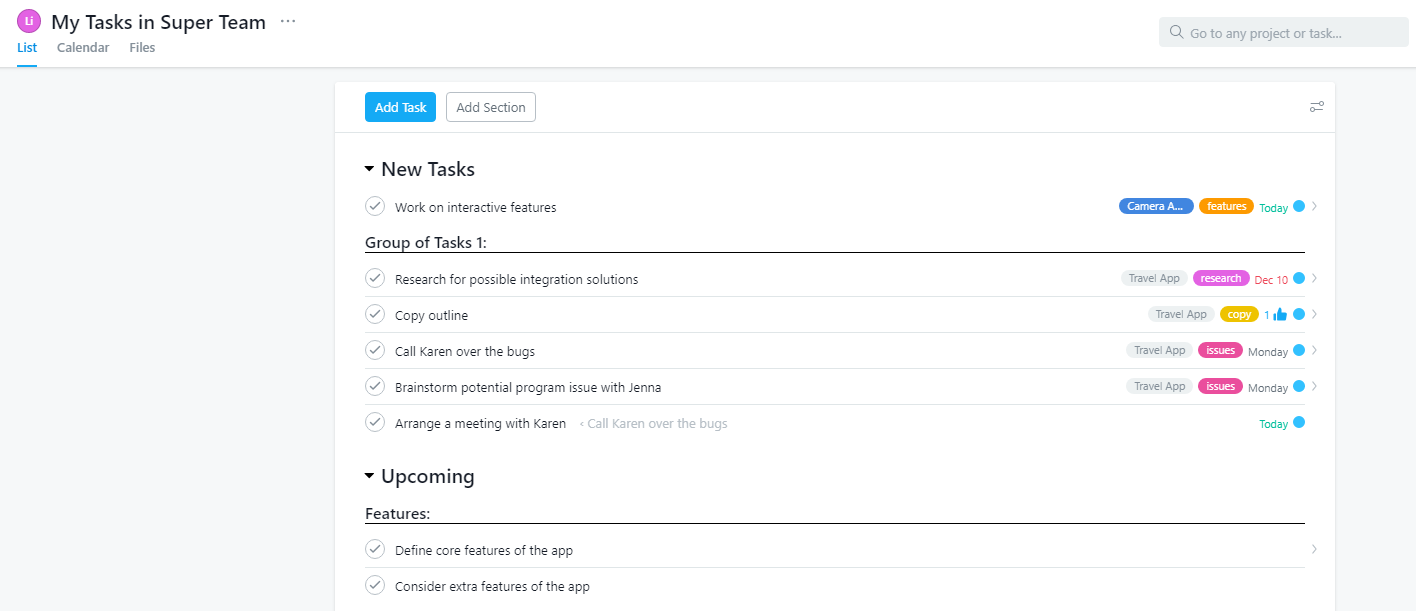
Task: Click blue dot on Research for possible integration row
Action: (1299, 278)
